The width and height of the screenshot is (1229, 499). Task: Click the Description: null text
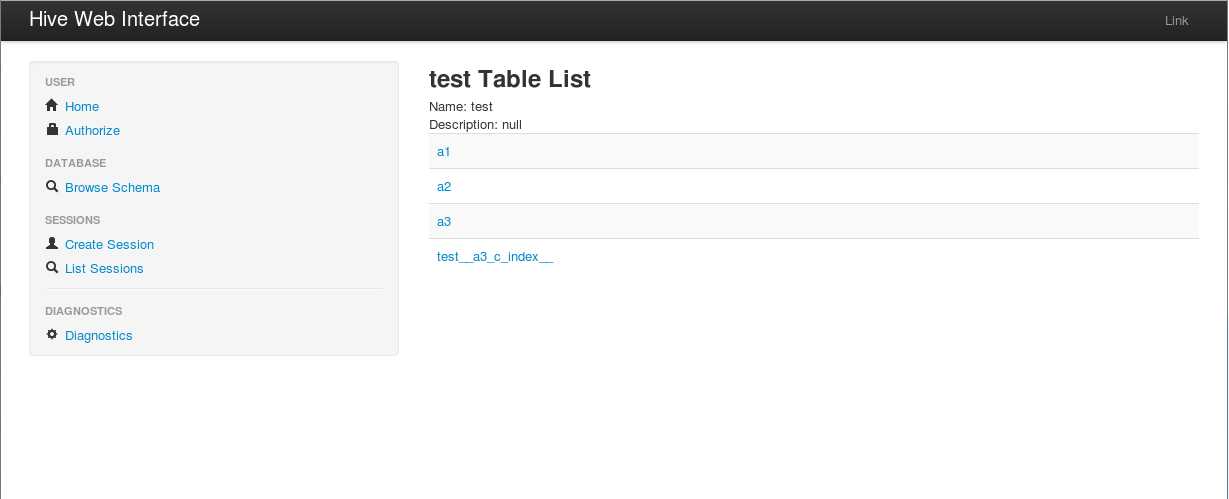[x=475, y=125]
